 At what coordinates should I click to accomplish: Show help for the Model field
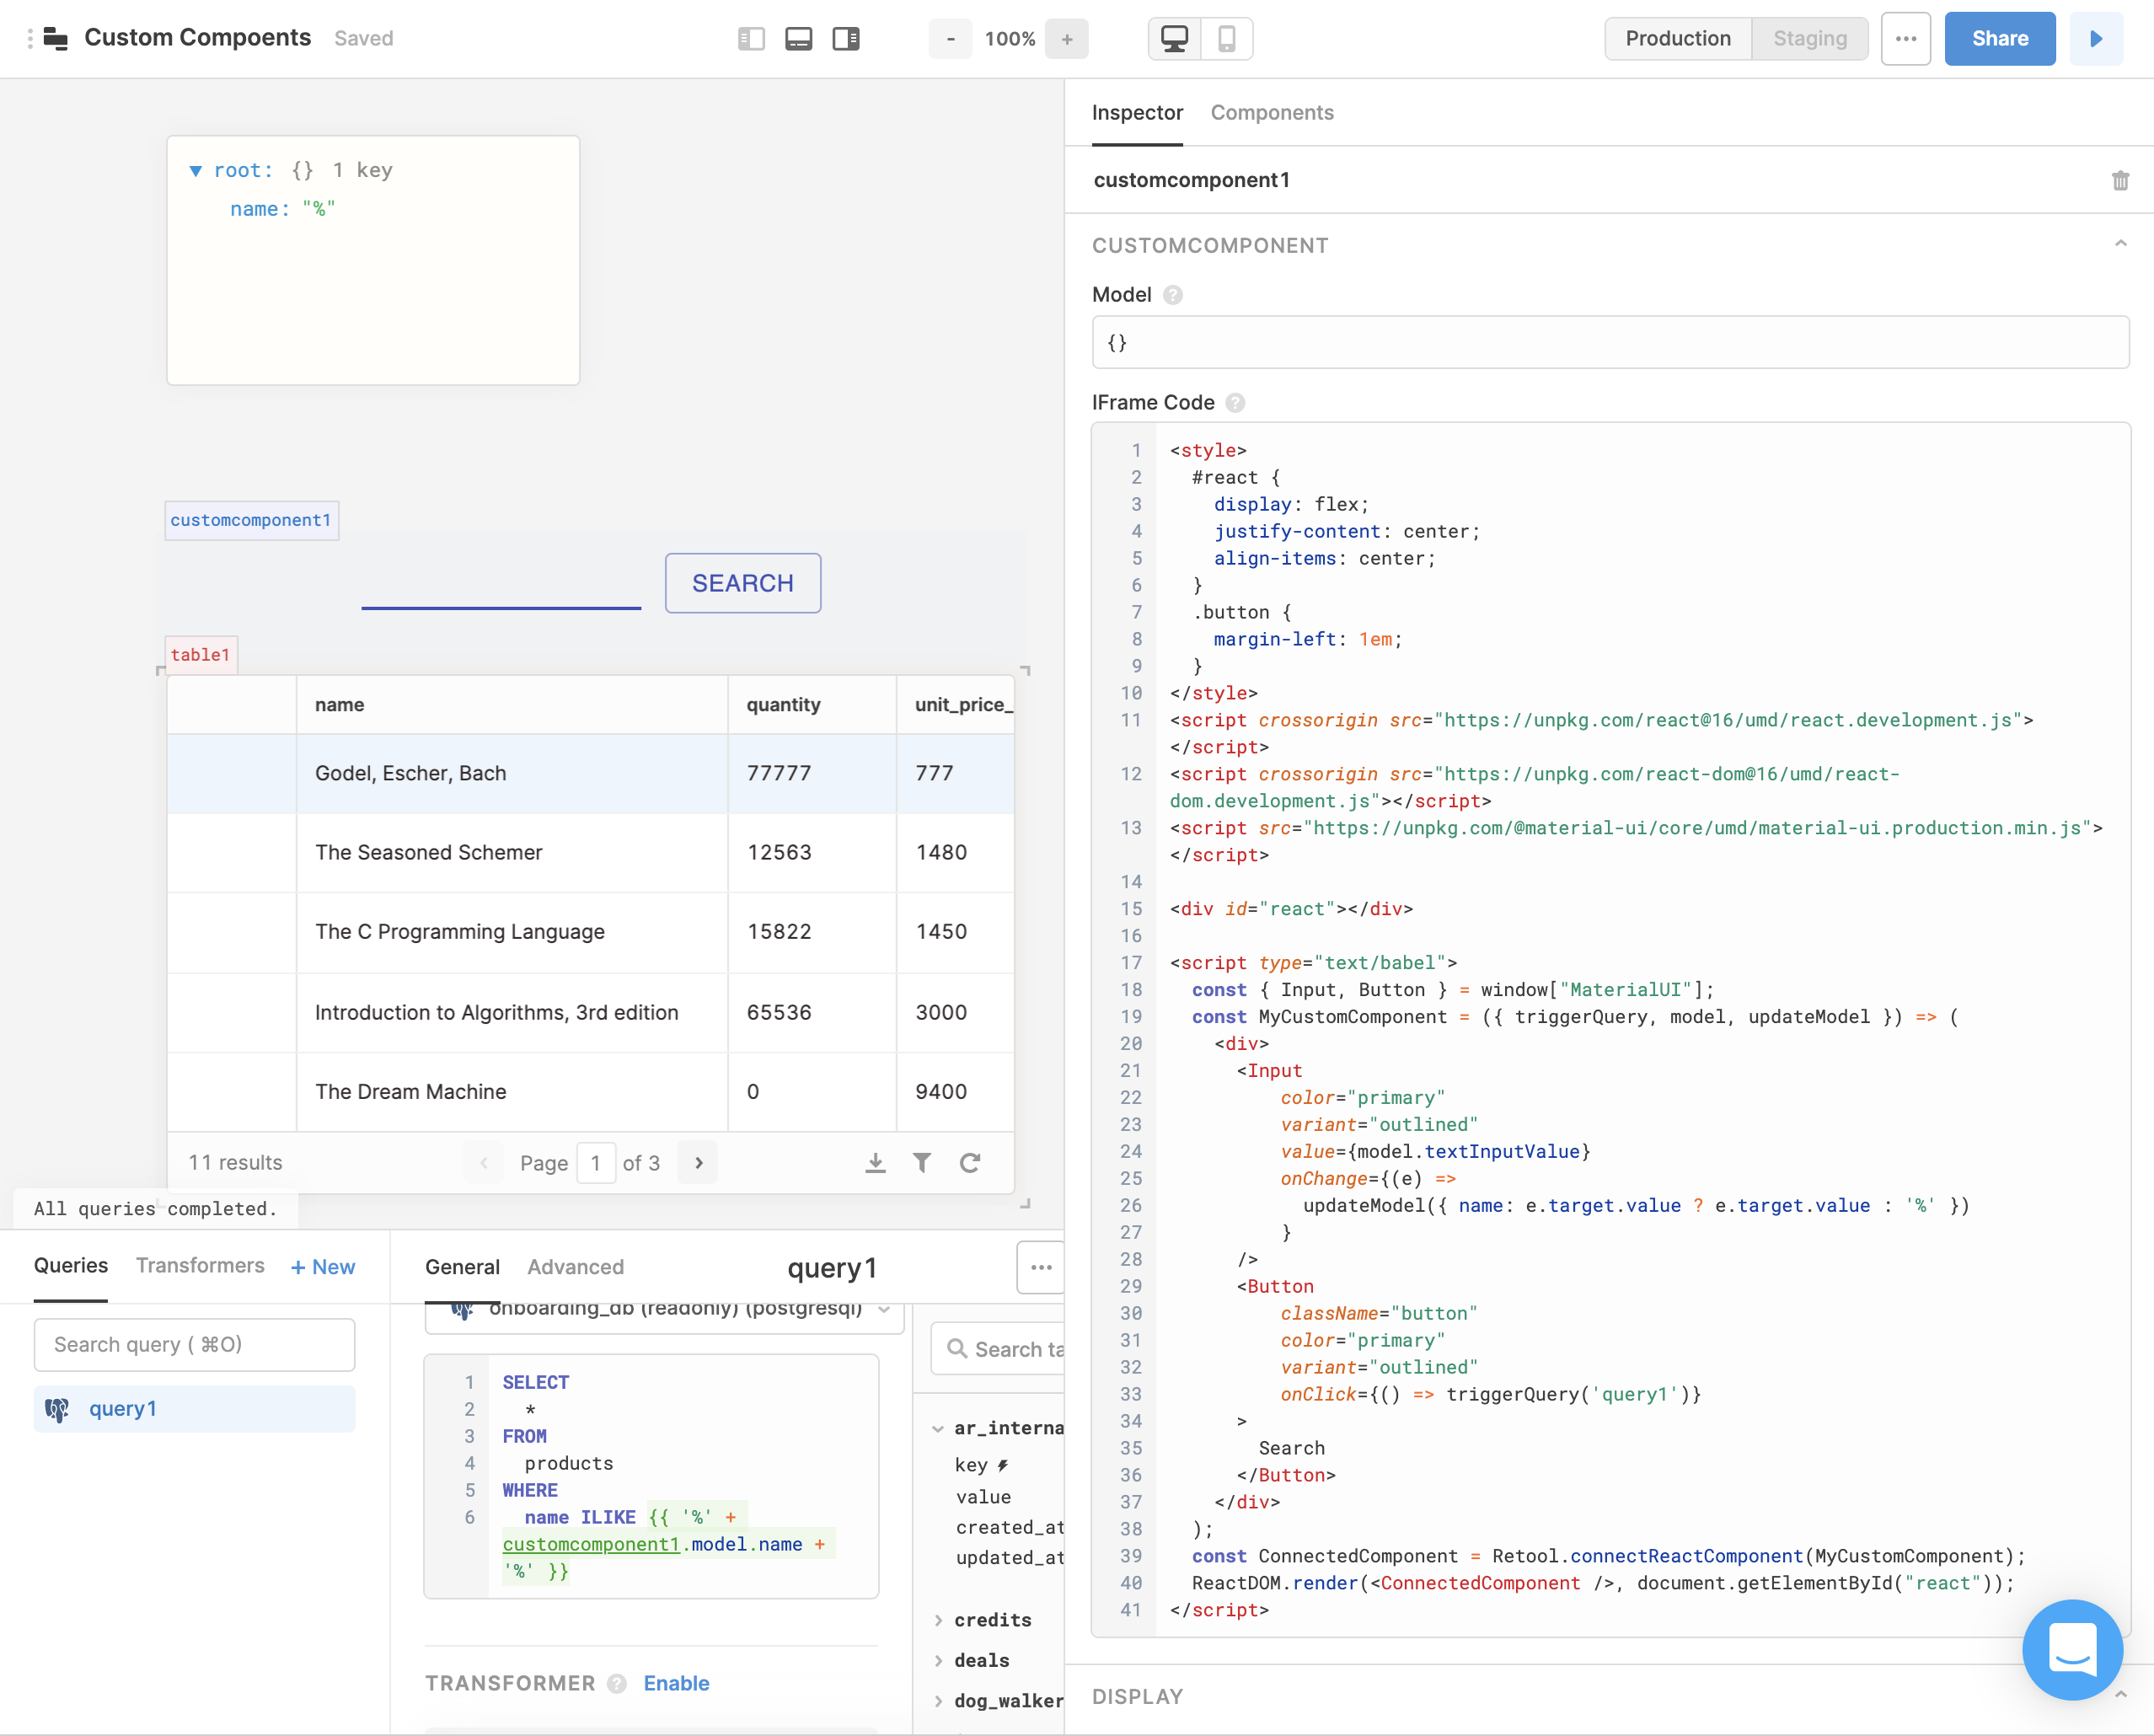1173,295
